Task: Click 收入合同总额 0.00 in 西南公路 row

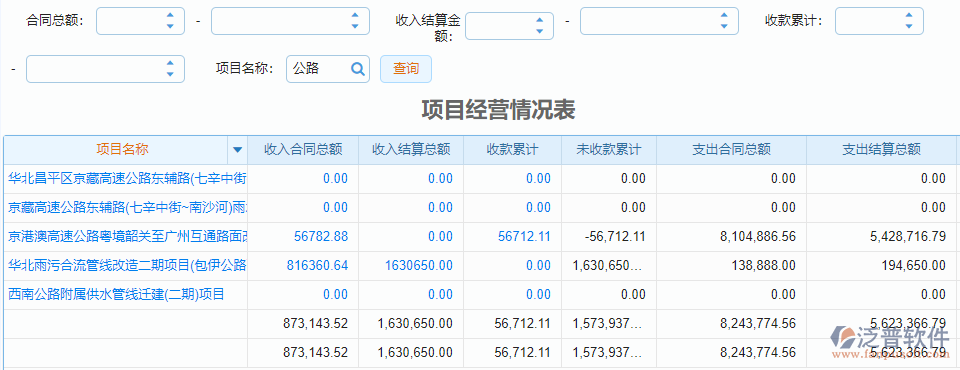Action: (335, 294)
